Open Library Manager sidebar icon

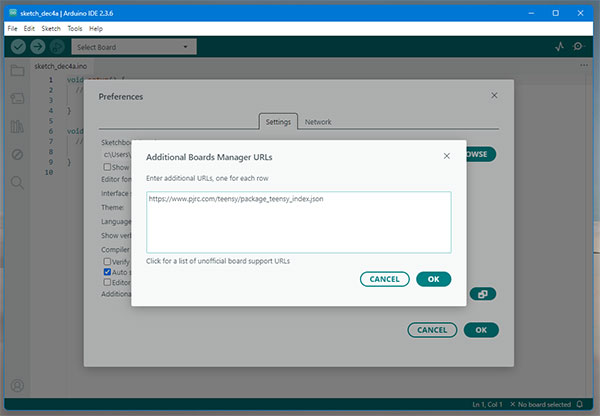click(x=17, y=127)
